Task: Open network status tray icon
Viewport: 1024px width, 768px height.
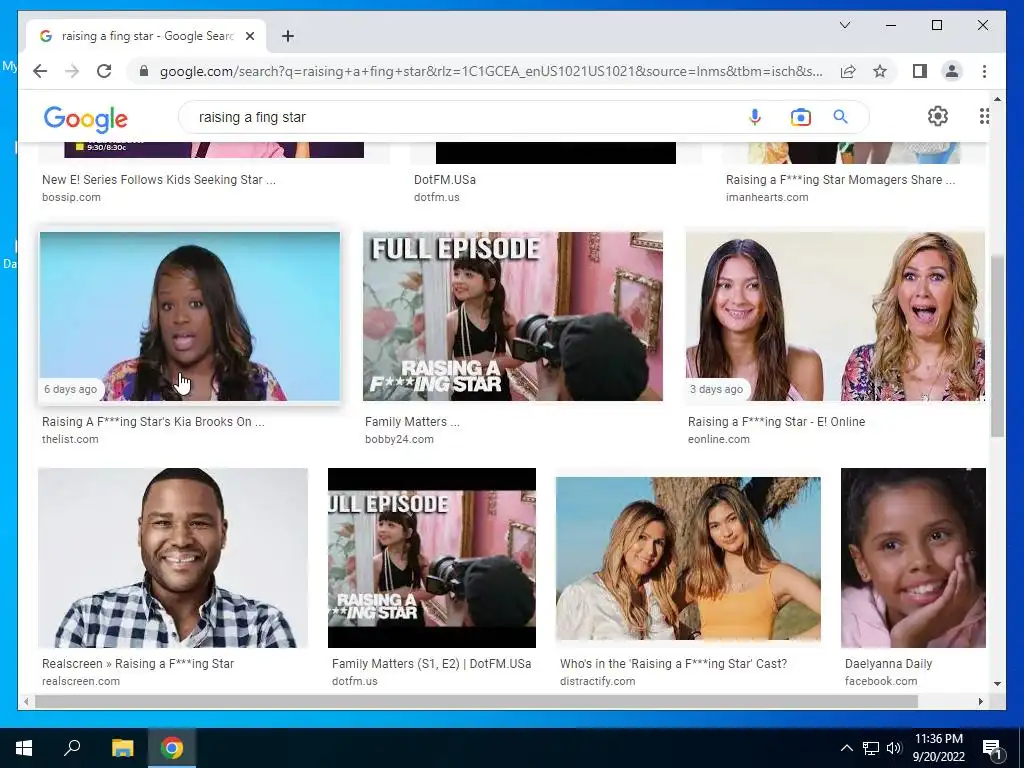Action: tap(871, 748)
